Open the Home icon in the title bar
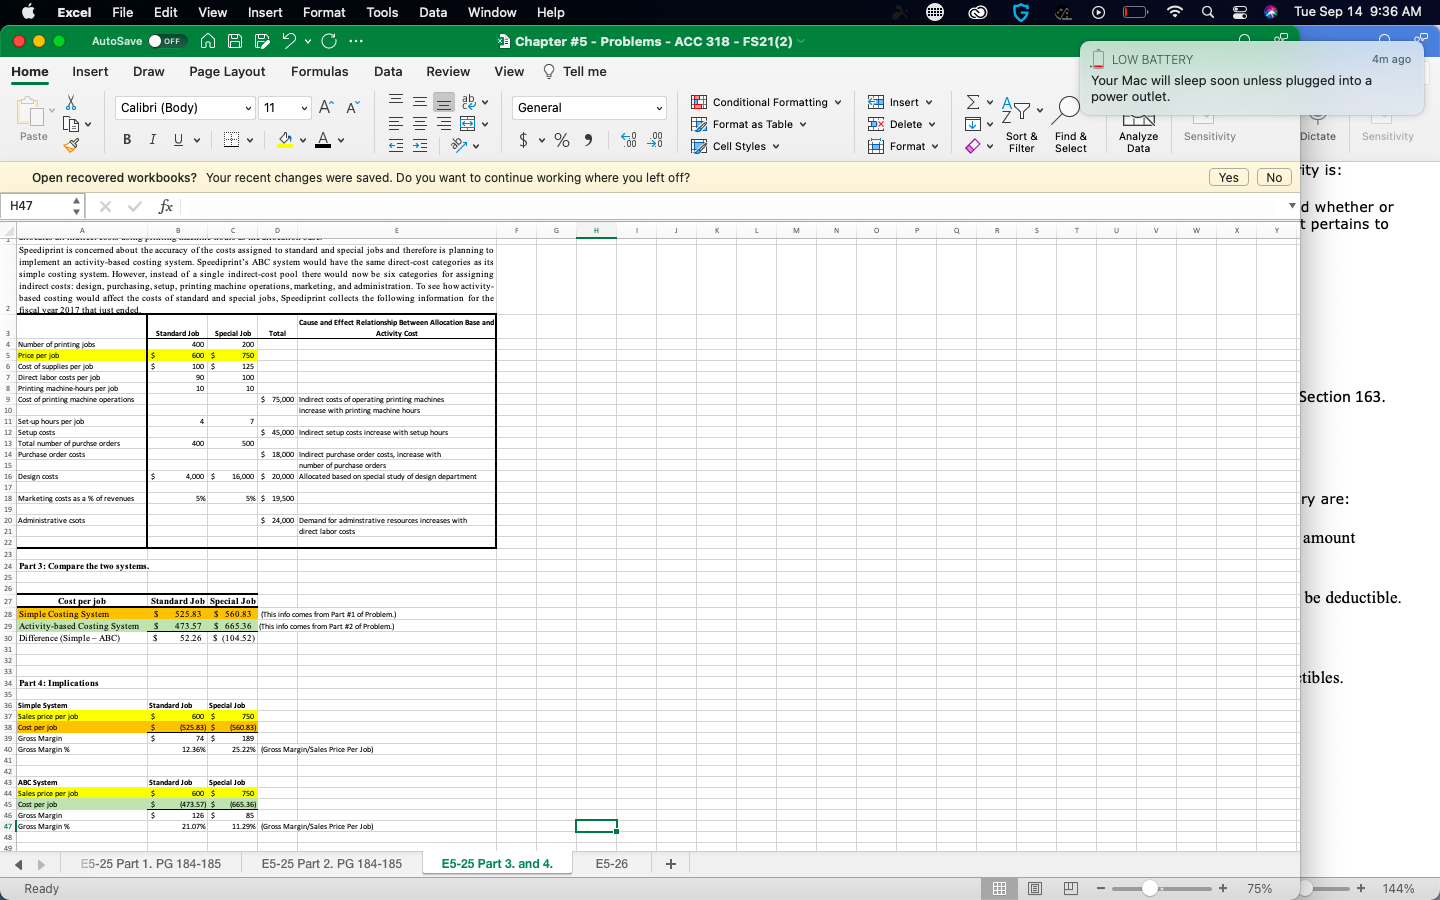Screen dimensions: 1440x900 [x=208, y=41]
